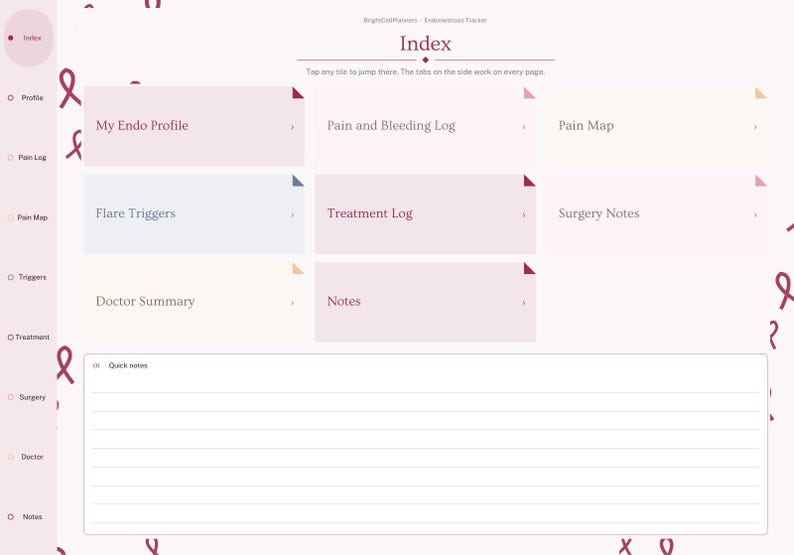
Task: Click the 01 number beside Quick notes
Action: 96,366
